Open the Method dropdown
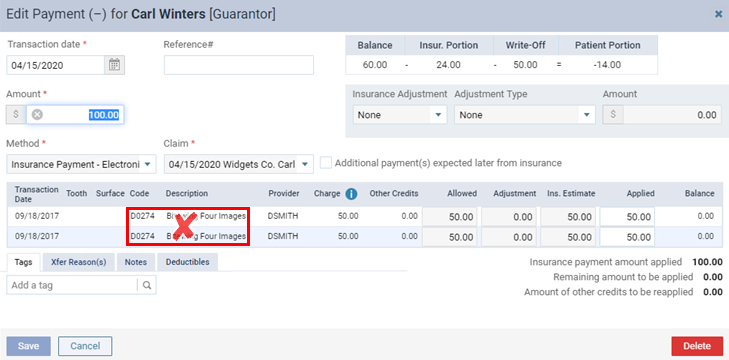This screenshot has height=360, width=729. [x=81, y=164]
